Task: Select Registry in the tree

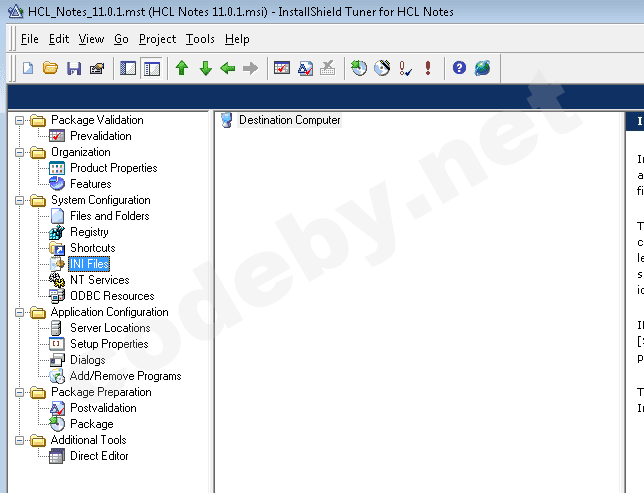Action: tap(89, 232)
